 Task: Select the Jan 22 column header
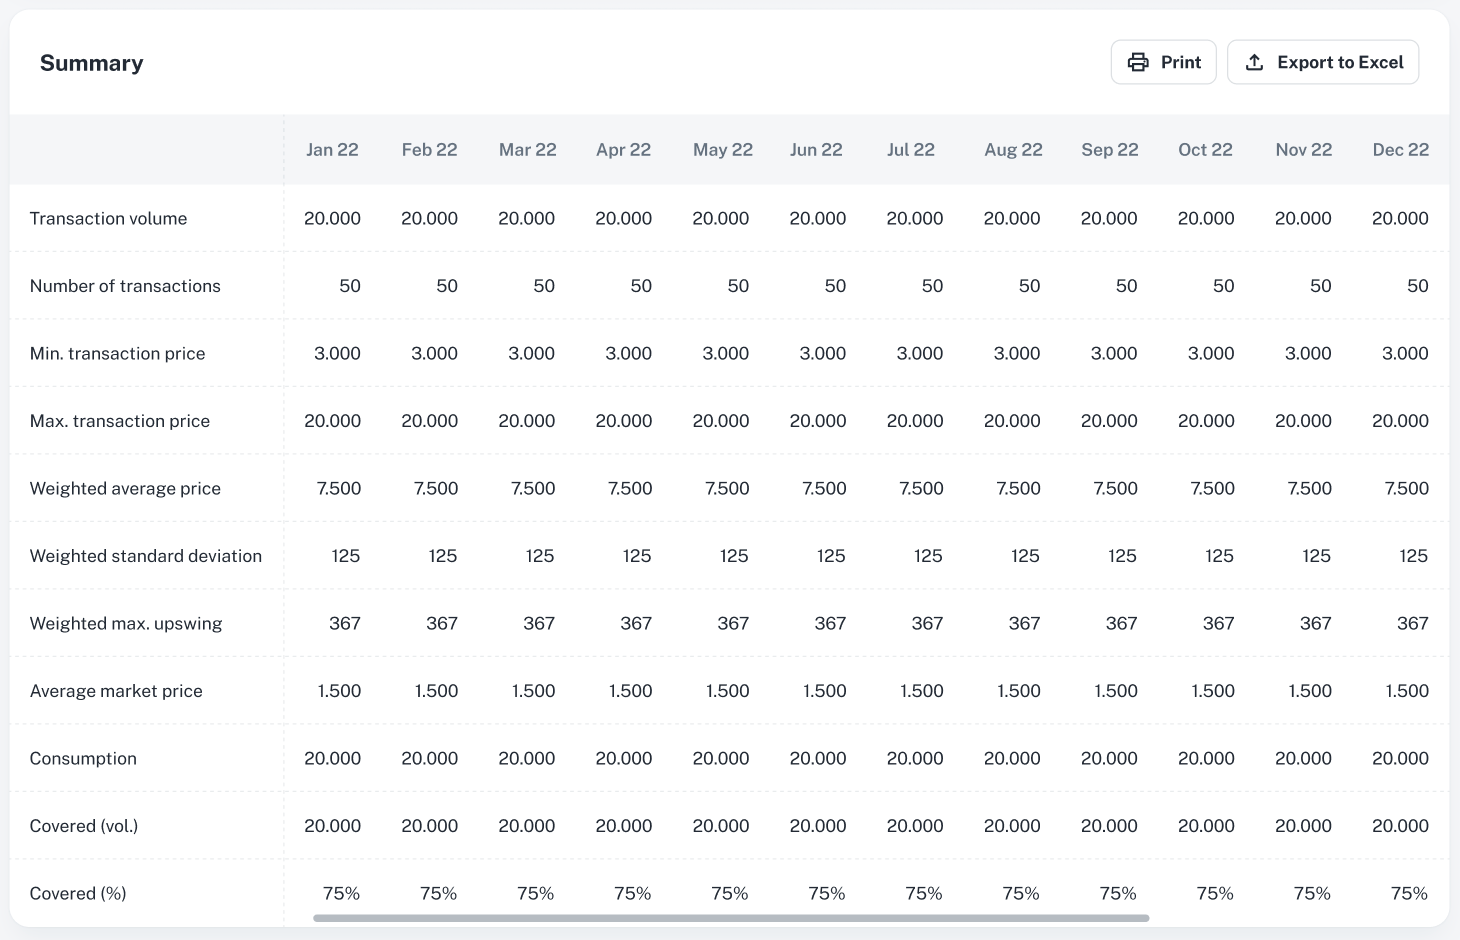pyautogui.click(x=332, y=150)
